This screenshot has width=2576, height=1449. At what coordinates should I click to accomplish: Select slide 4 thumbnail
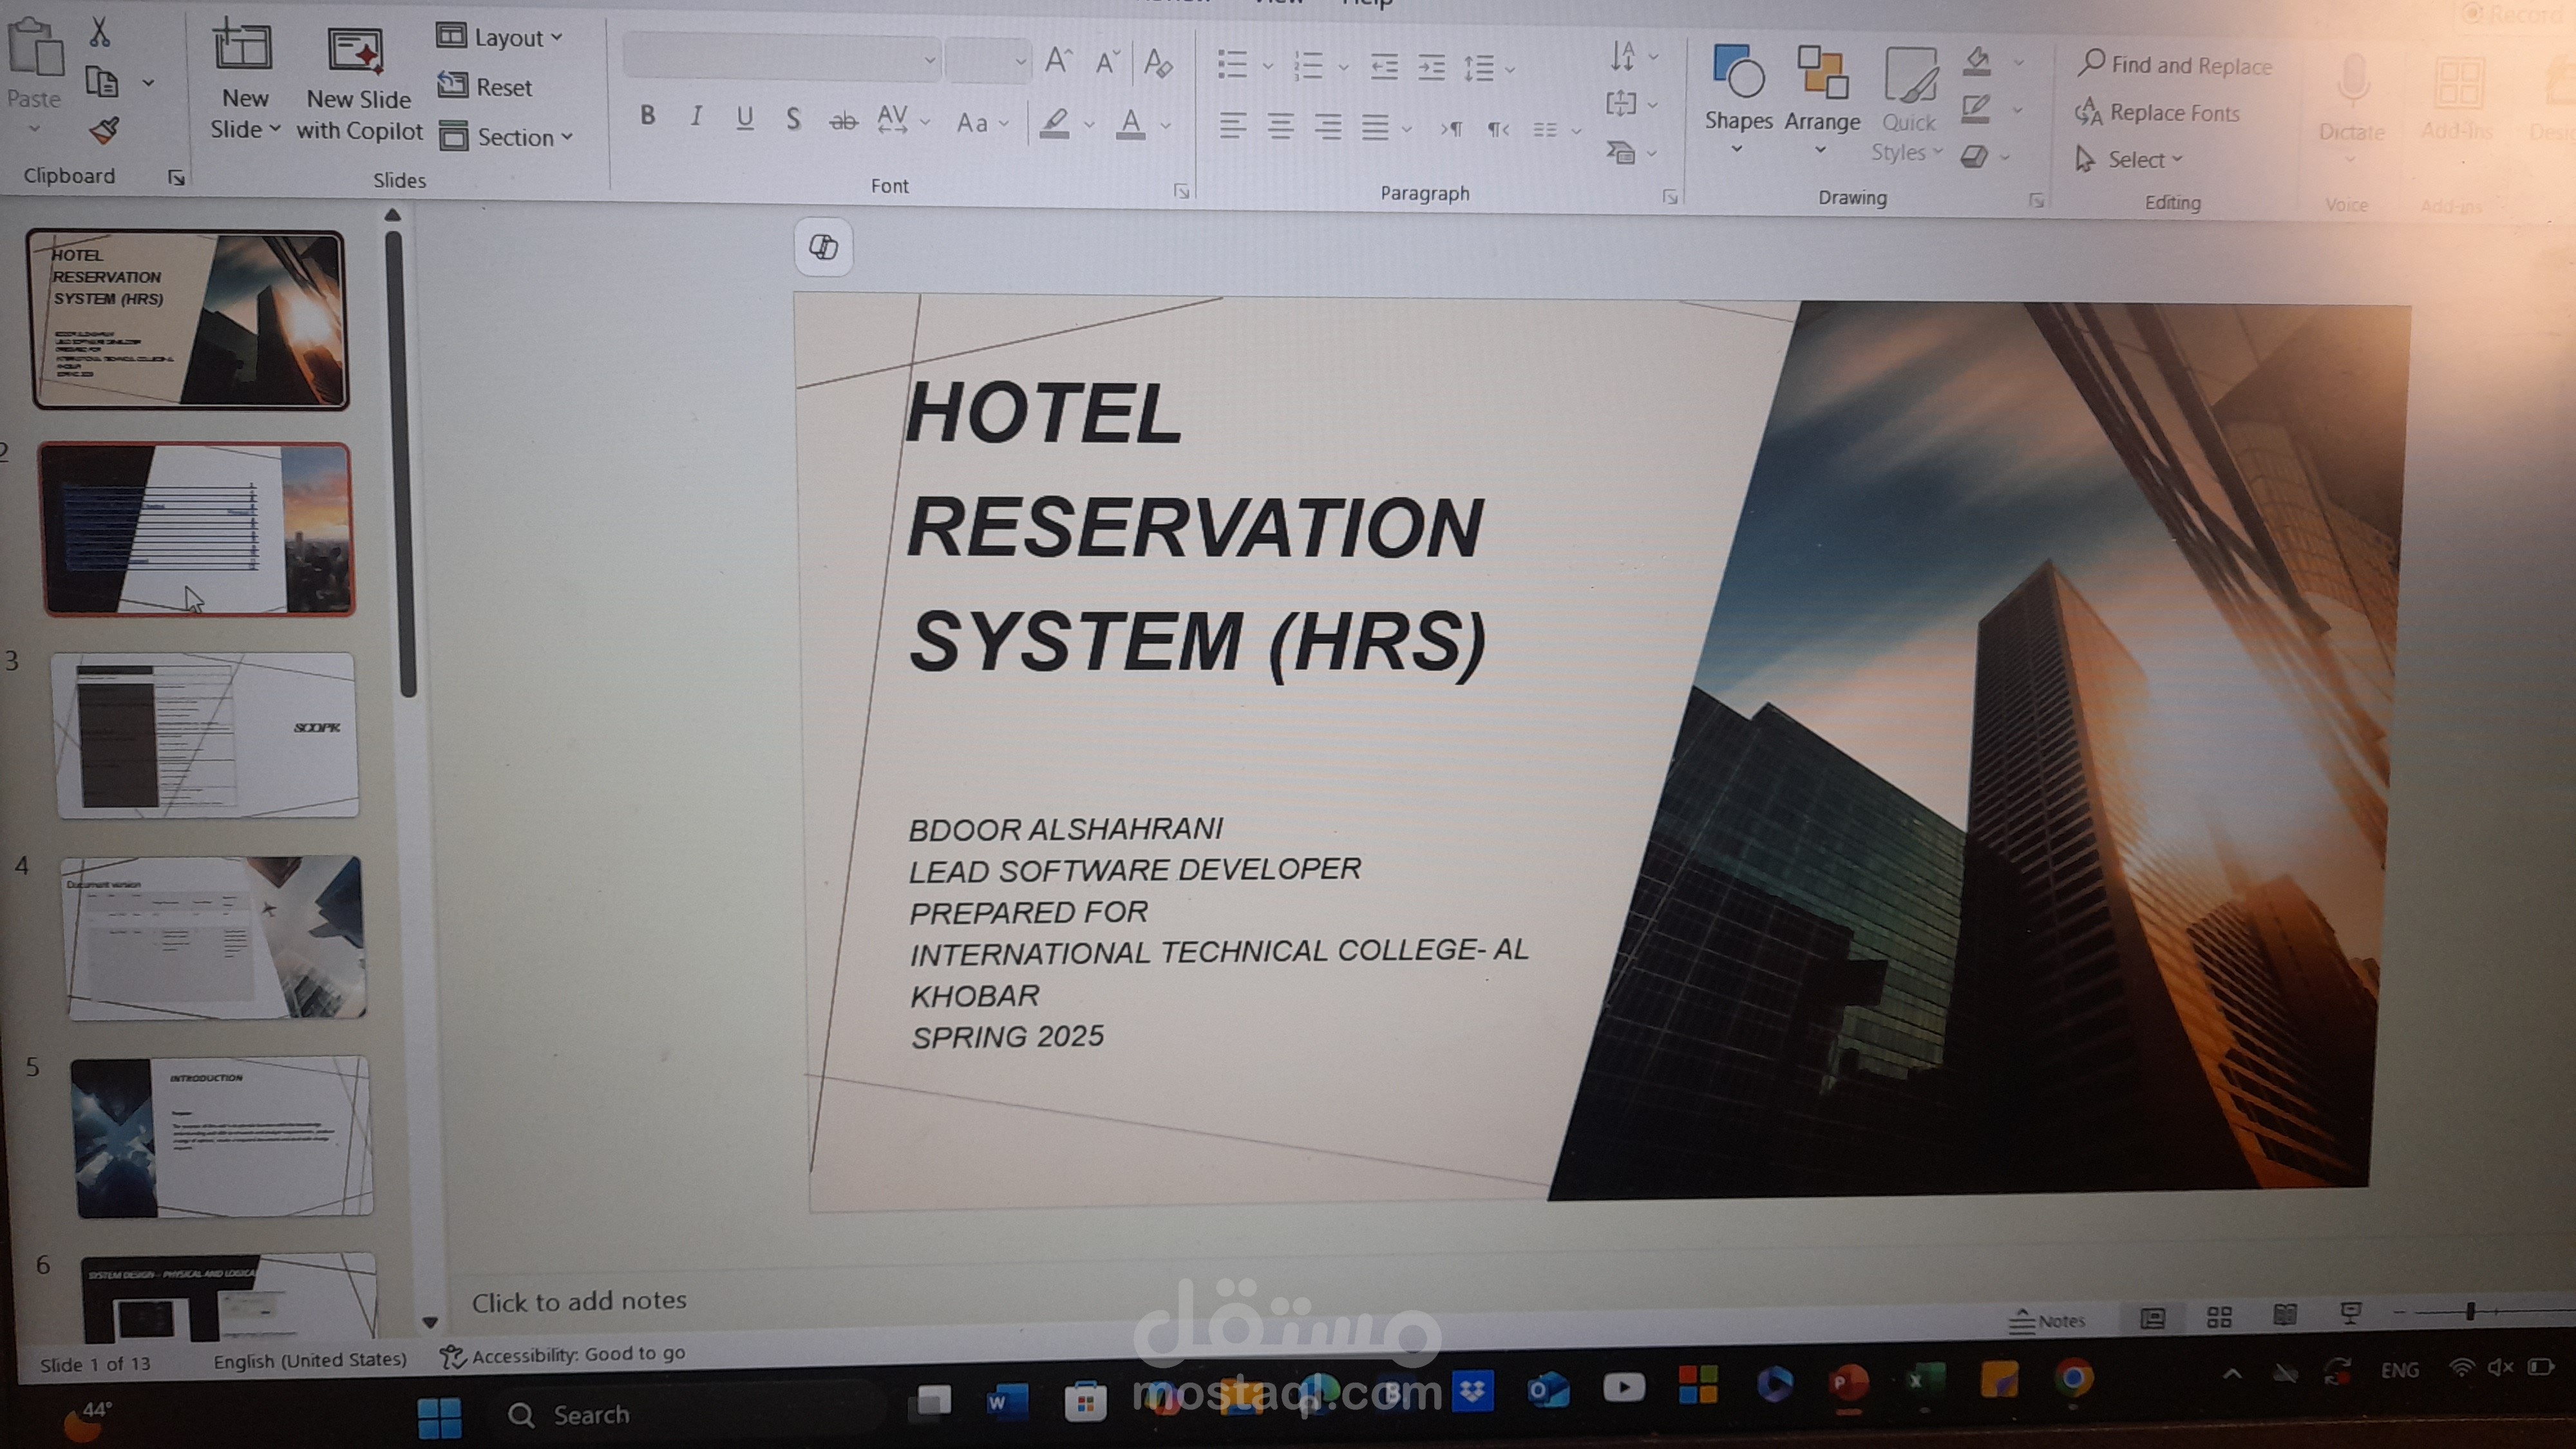pyautogui.click(x=213, y=937)
